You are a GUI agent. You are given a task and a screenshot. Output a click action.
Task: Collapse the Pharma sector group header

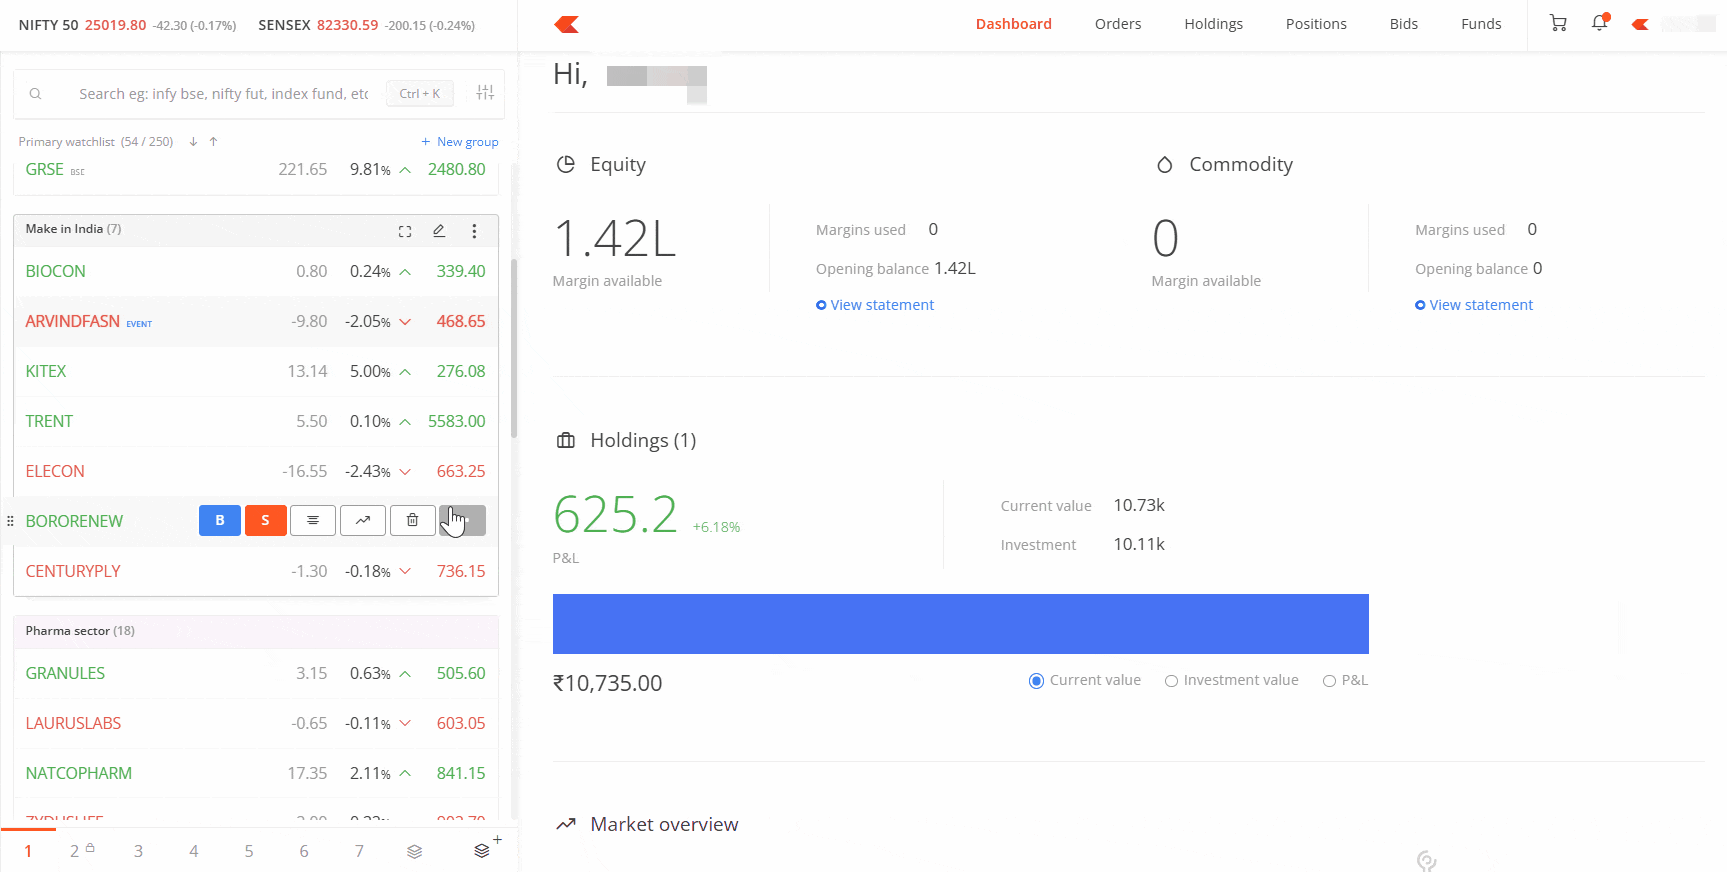[256, 631]
